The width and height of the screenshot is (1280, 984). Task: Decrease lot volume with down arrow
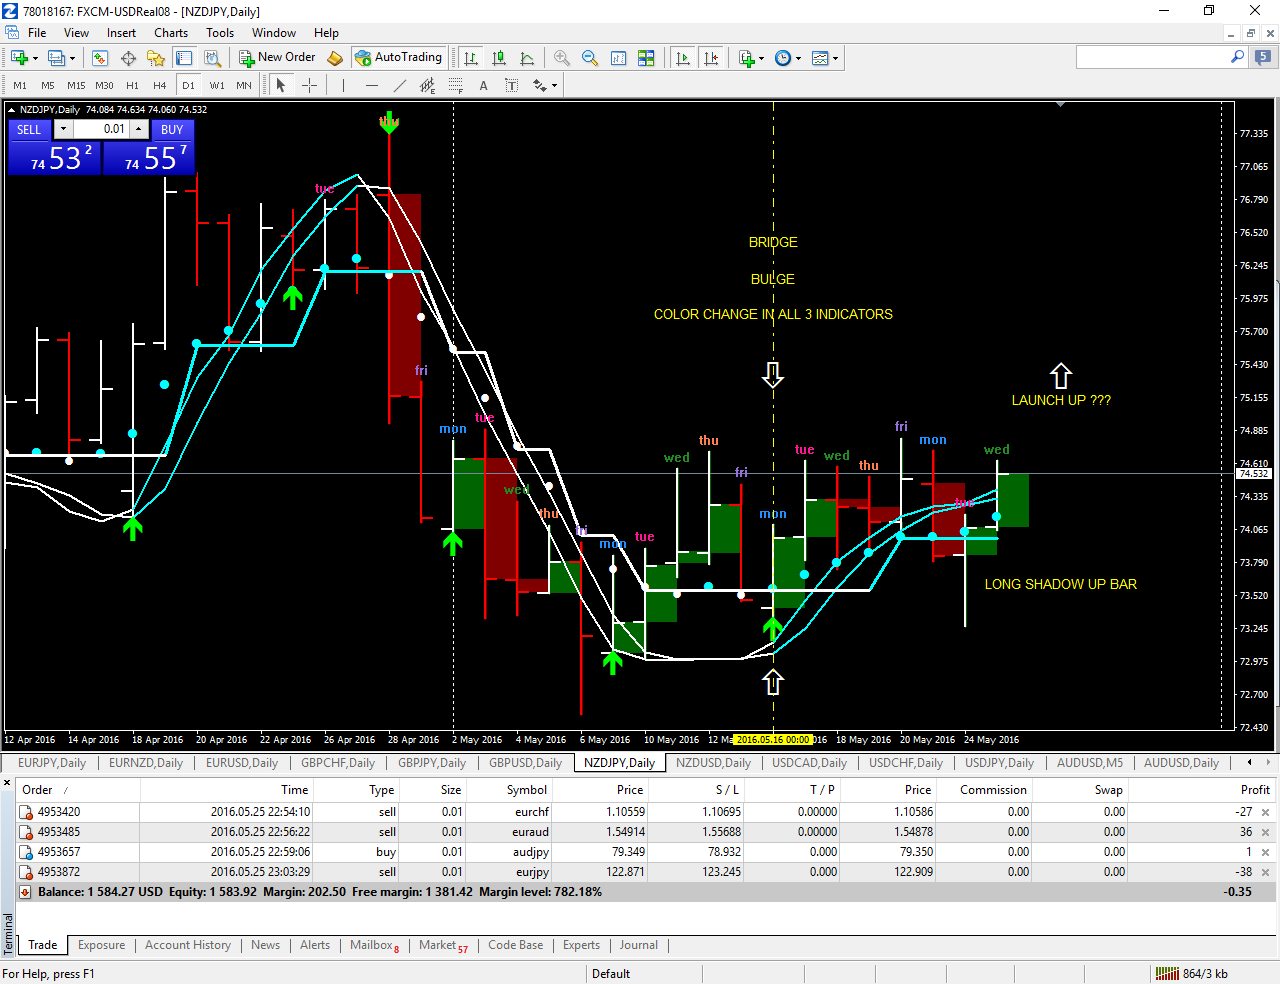[x=63, y=129]
